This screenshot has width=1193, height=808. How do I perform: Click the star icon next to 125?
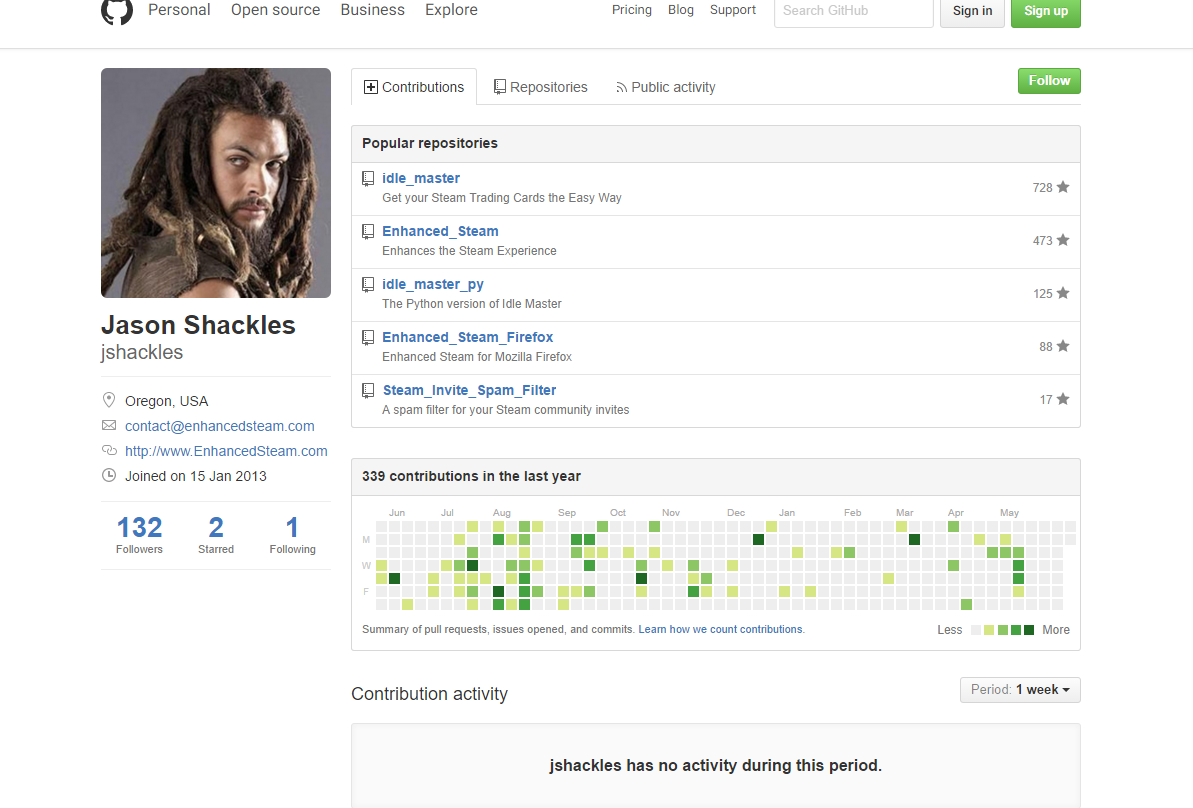click(1063, 293)
